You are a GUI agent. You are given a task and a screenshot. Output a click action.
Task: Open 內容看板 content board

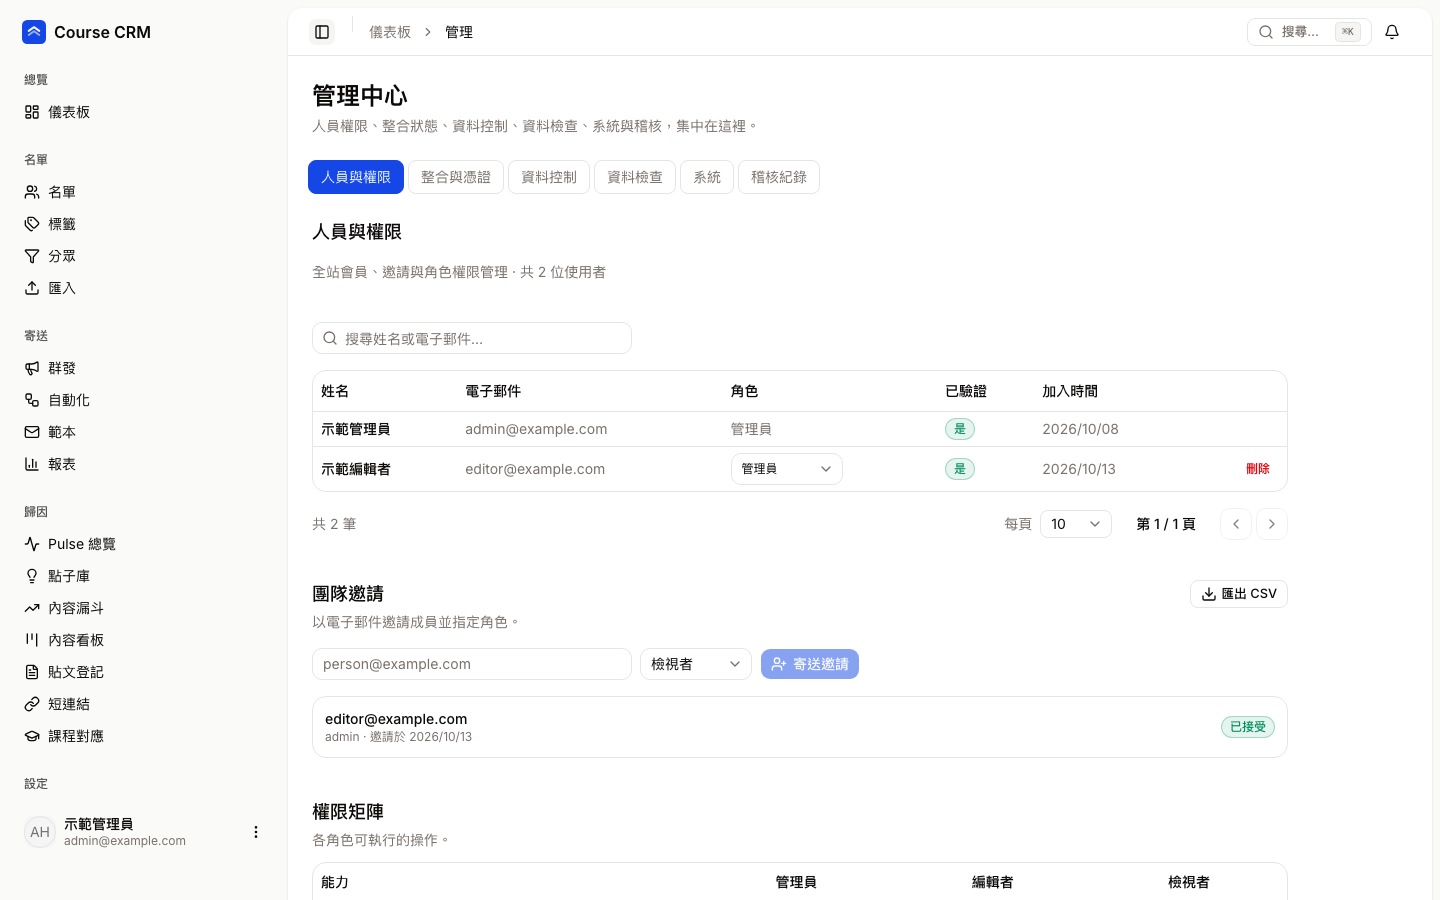(143, 640)
